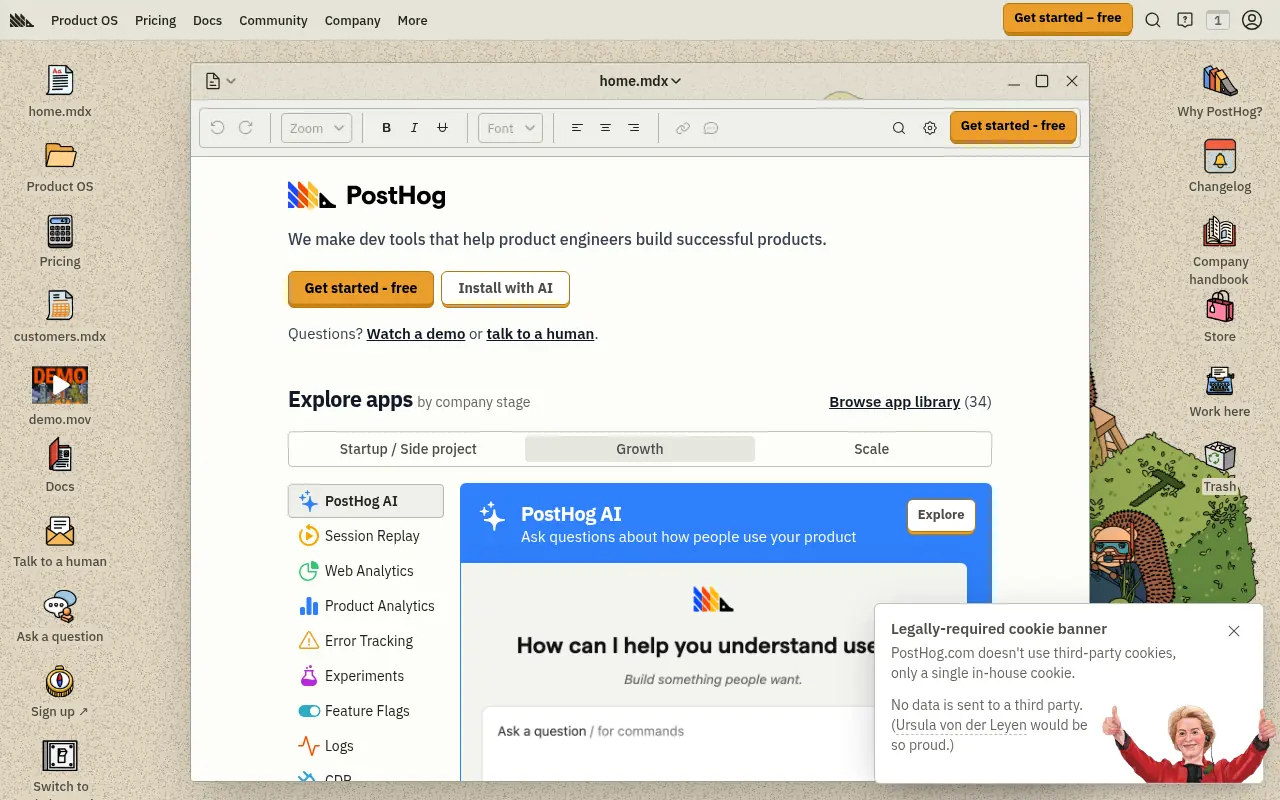Toggle italic formatting
The height and width of the screenshot is (800, 1280).
414,127
